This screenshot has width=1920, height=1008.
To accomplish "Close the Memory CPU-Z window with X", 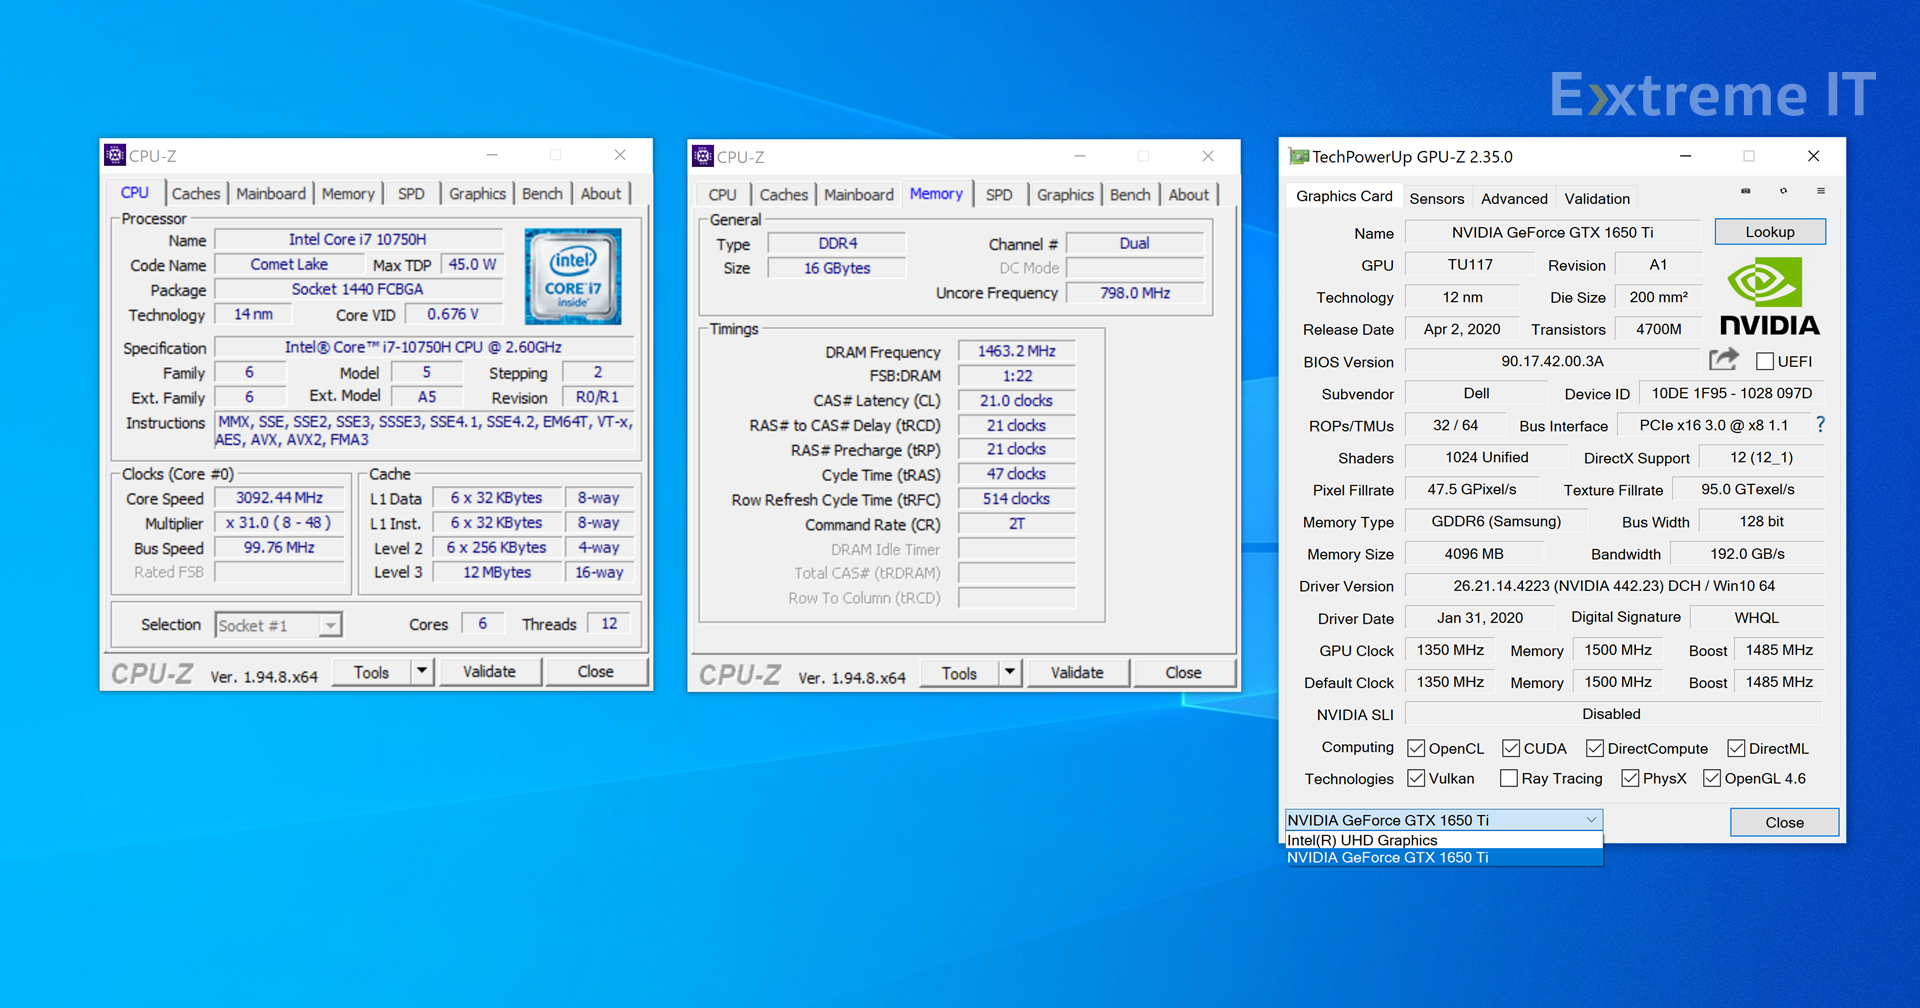I will point(1208,156).
